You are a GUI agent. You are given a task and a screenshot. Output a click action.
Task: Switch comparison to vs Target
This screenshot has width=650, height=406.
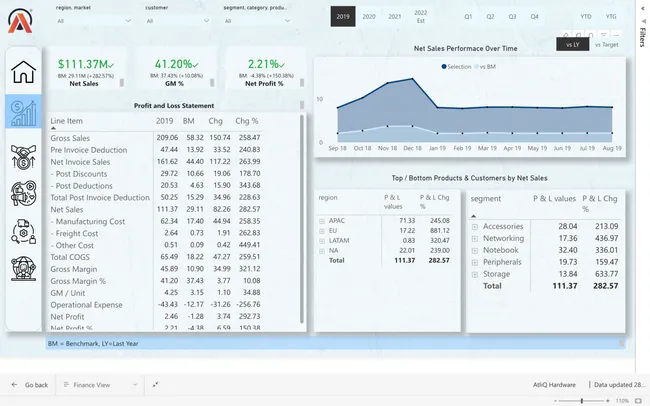tap(605, 45)
